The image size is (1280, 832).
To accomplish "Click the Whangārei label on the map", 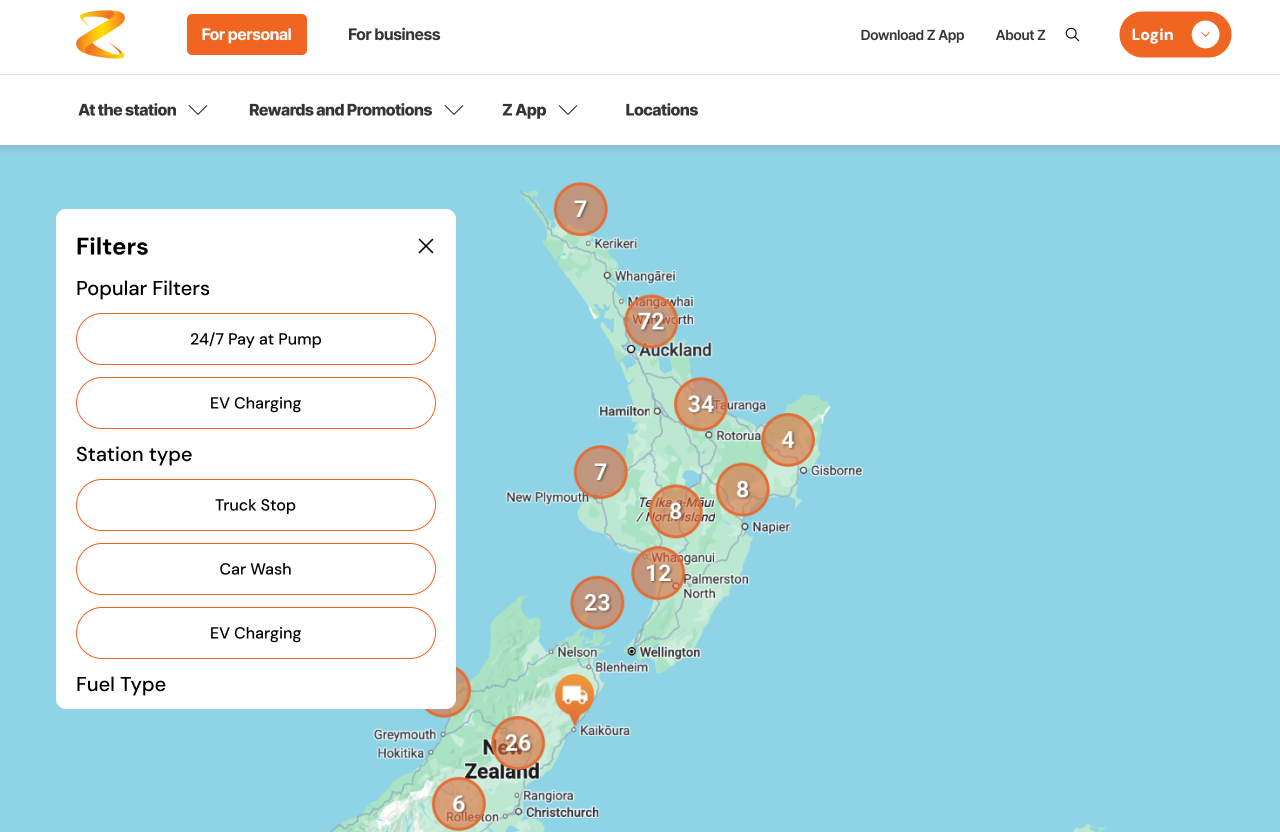I will [645, 276].
